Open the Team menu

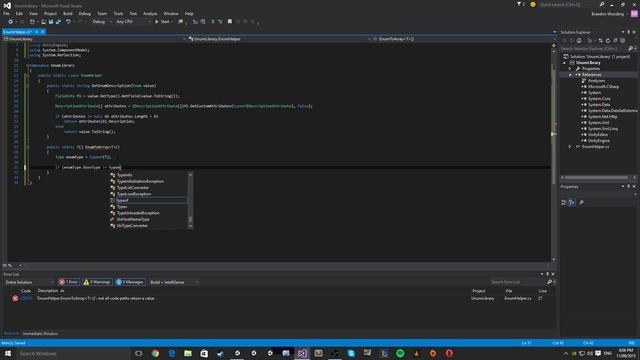[102, 13]
